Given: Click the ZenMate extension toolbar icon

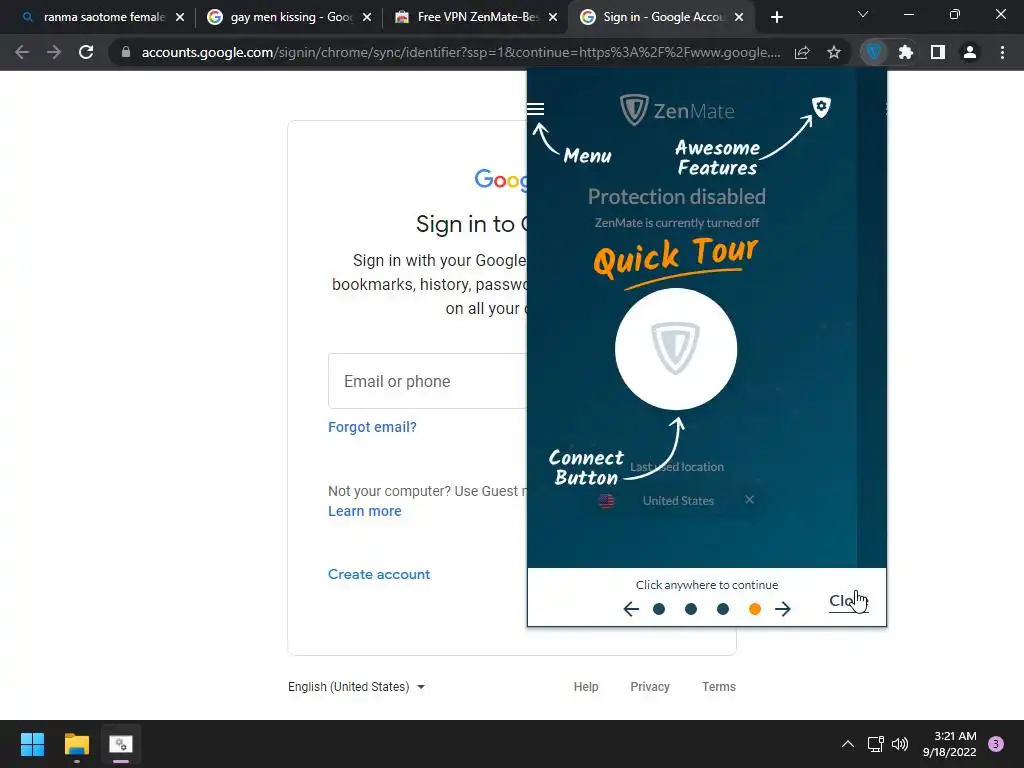Looking at the screenshot, I should click(x=874, y=52).
